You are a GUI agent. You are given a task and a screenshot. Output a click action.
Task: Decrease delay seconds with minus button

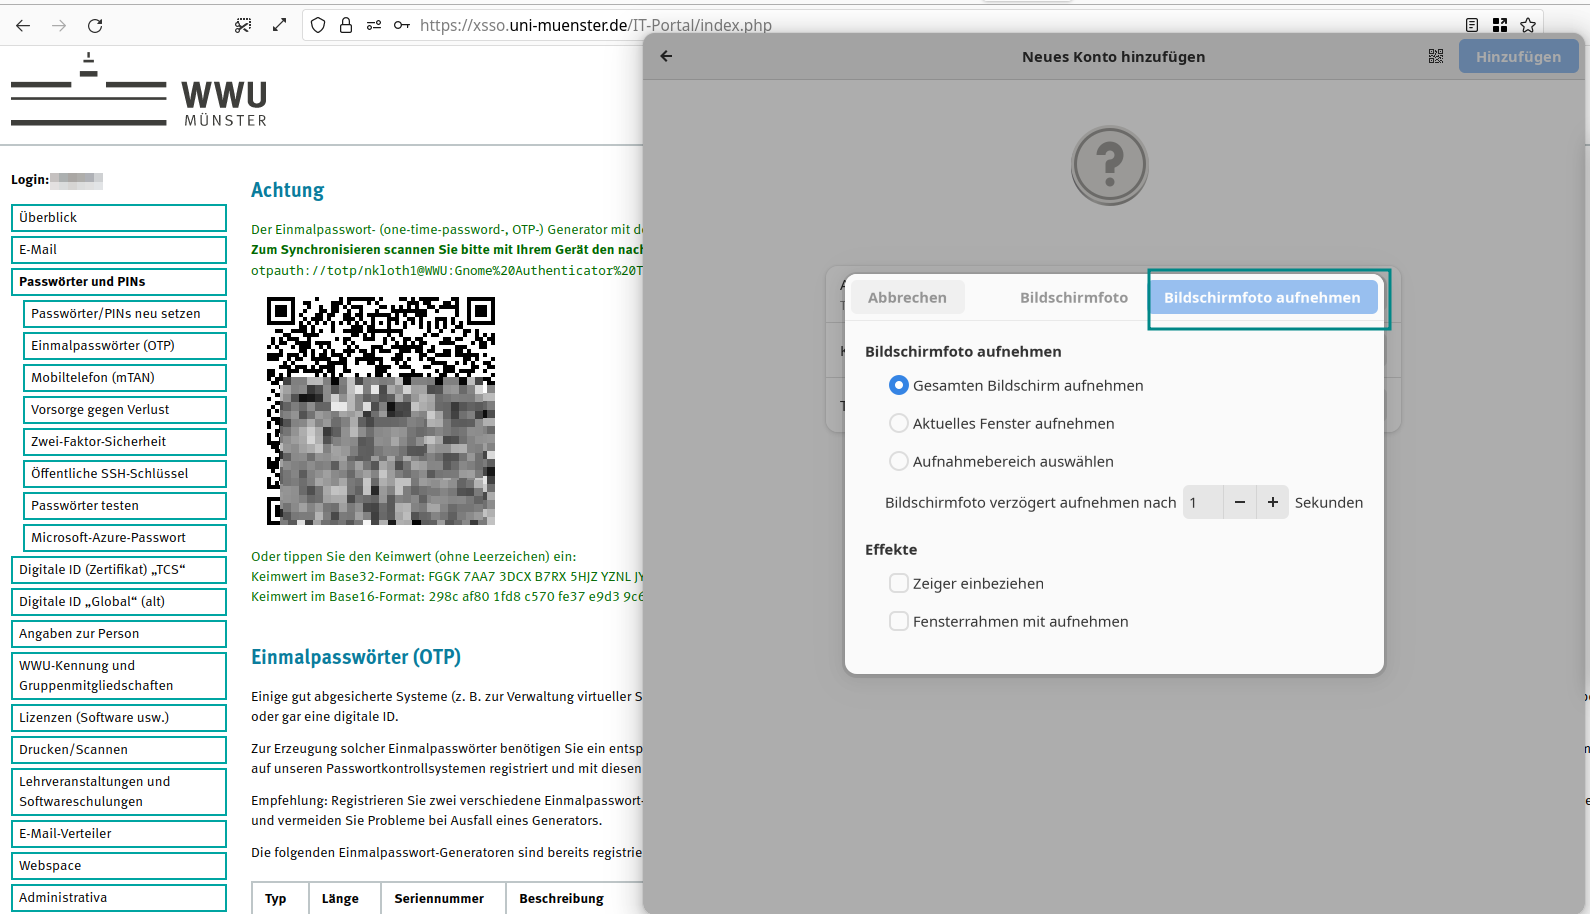pyautogui.click(x=1240, y=503)
